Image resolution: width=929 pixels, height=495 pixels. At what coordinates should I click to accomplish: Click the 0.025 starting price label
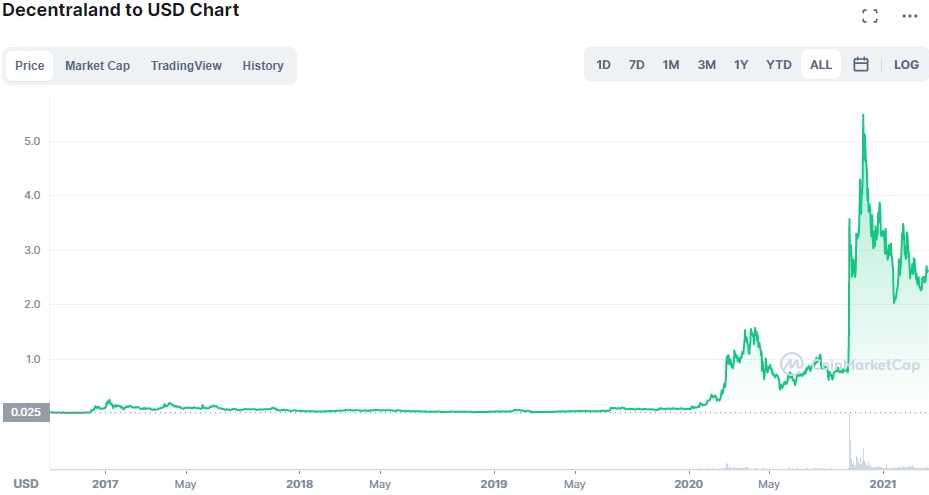(x=26, y=412)
